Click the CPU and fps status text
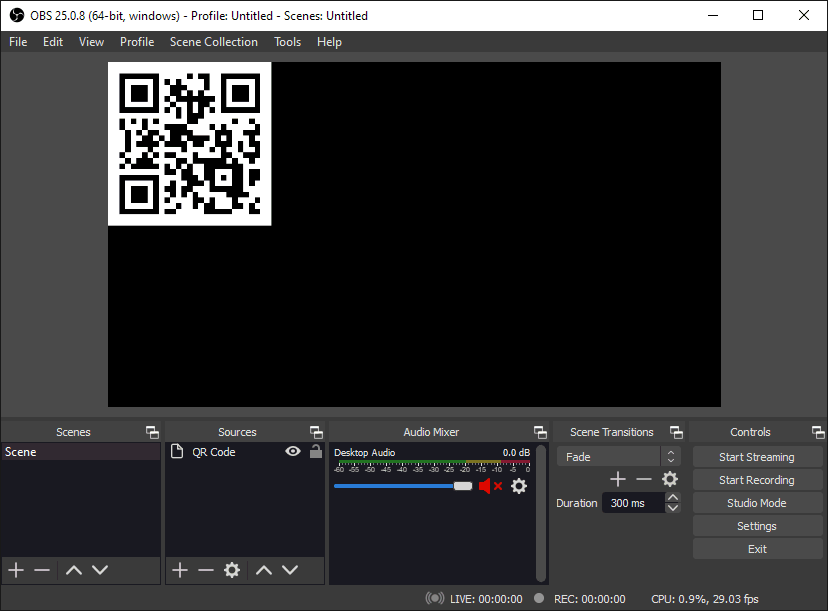The image size is (828, 611). click(x=705, y=599)
